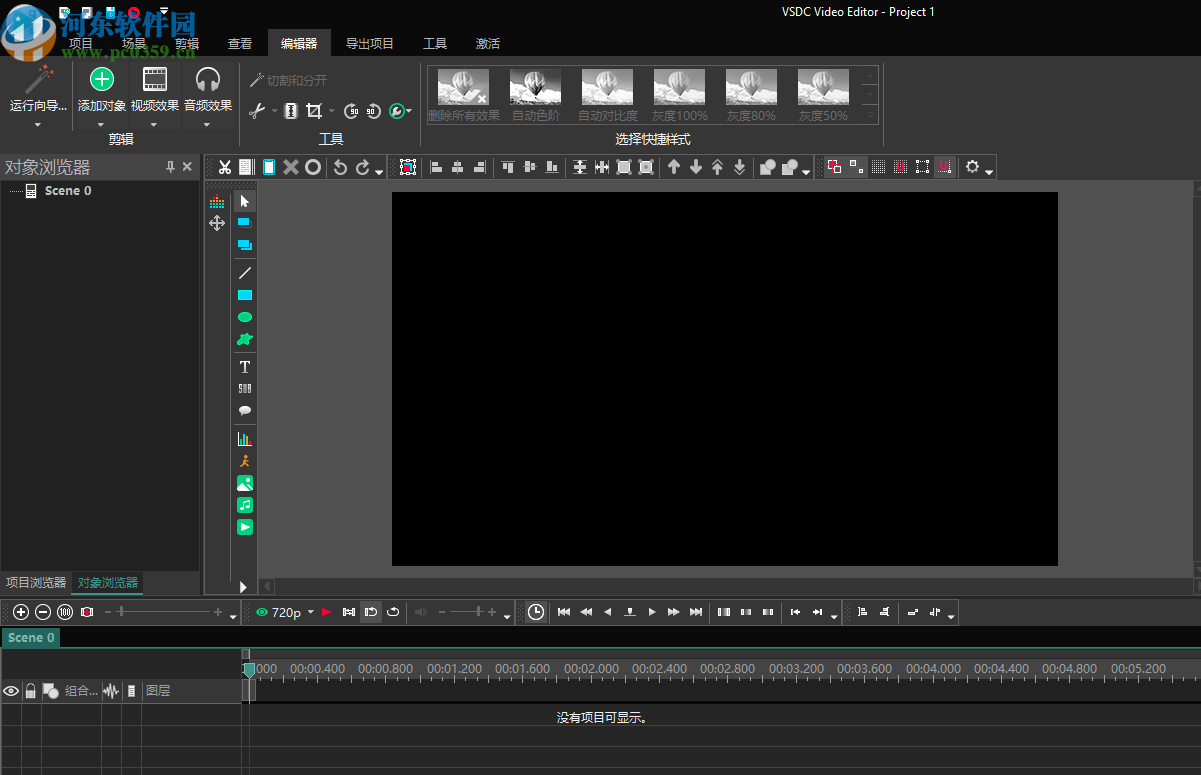Viewport: 1201px width, 775px height.
Task: Select the Text tool
Action: [x=244, y=366]
